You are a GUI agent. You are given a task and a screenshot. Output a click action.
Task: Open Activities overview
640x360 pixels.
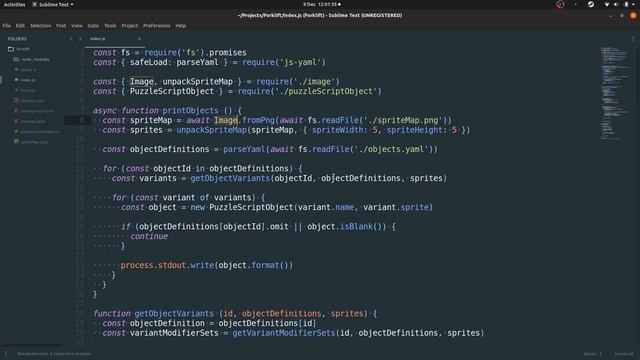[14, 4]
